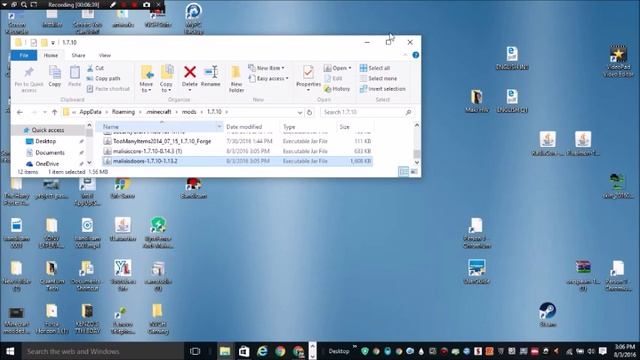Sort by the Date modified column
Image resolution: width=640 pixels, height=360 pixels.
[x=244, y=127]
